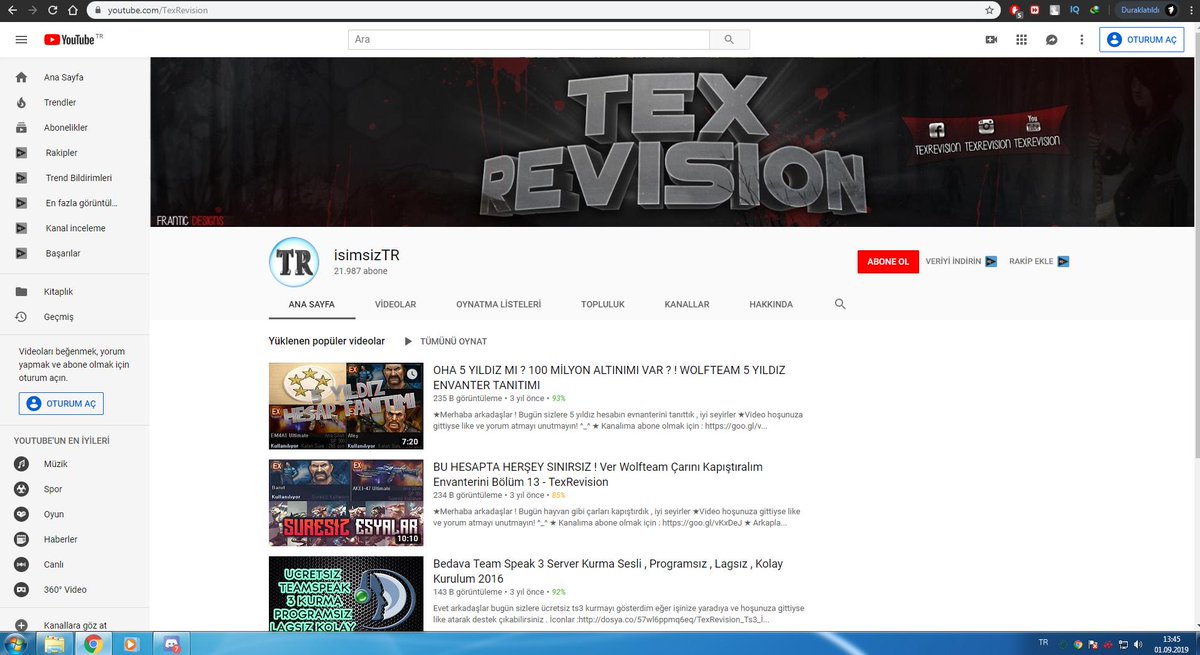Open Abonelikler in the sidebar

pos(66,127)
